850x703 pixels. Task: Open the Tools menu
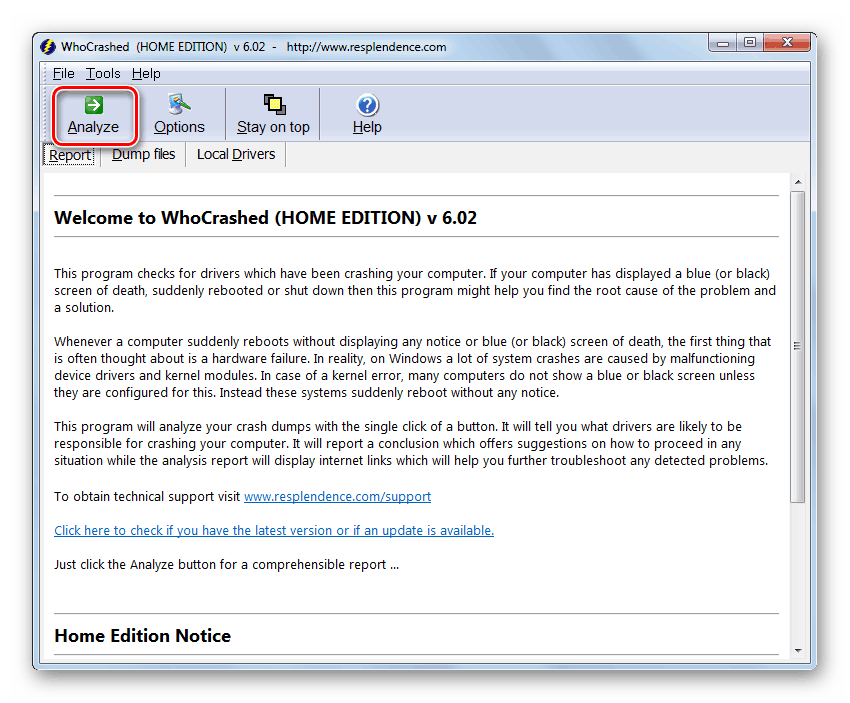coord(103,73)
